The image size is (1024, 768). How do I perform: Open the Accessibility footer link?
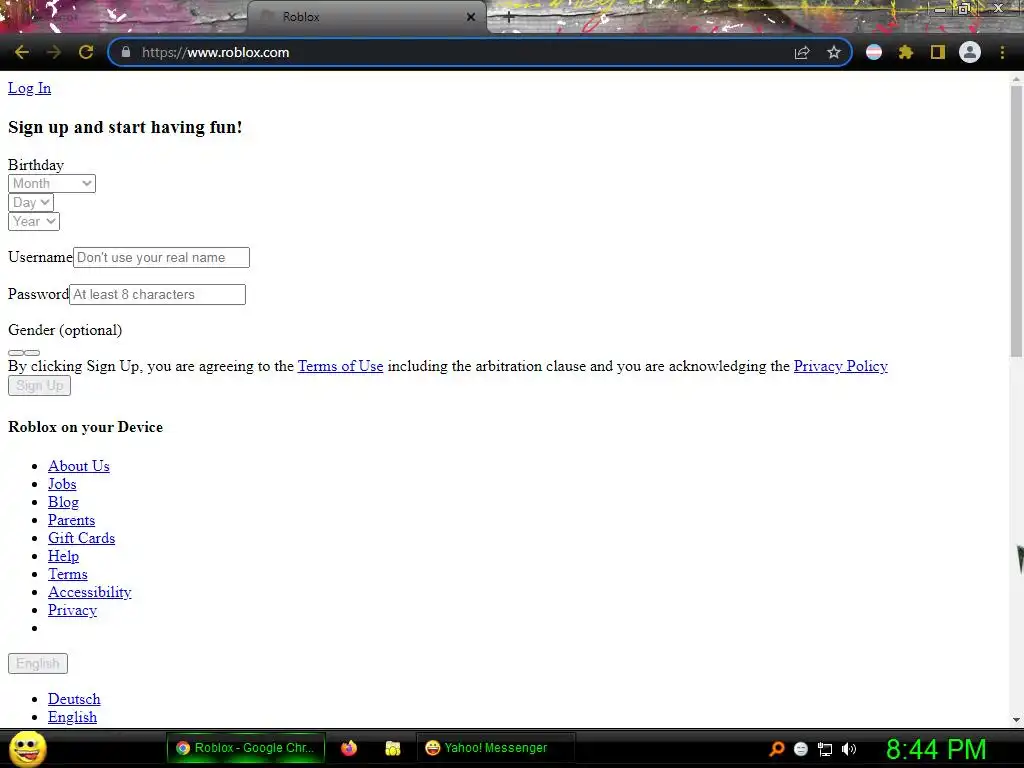tap(89, 592)
